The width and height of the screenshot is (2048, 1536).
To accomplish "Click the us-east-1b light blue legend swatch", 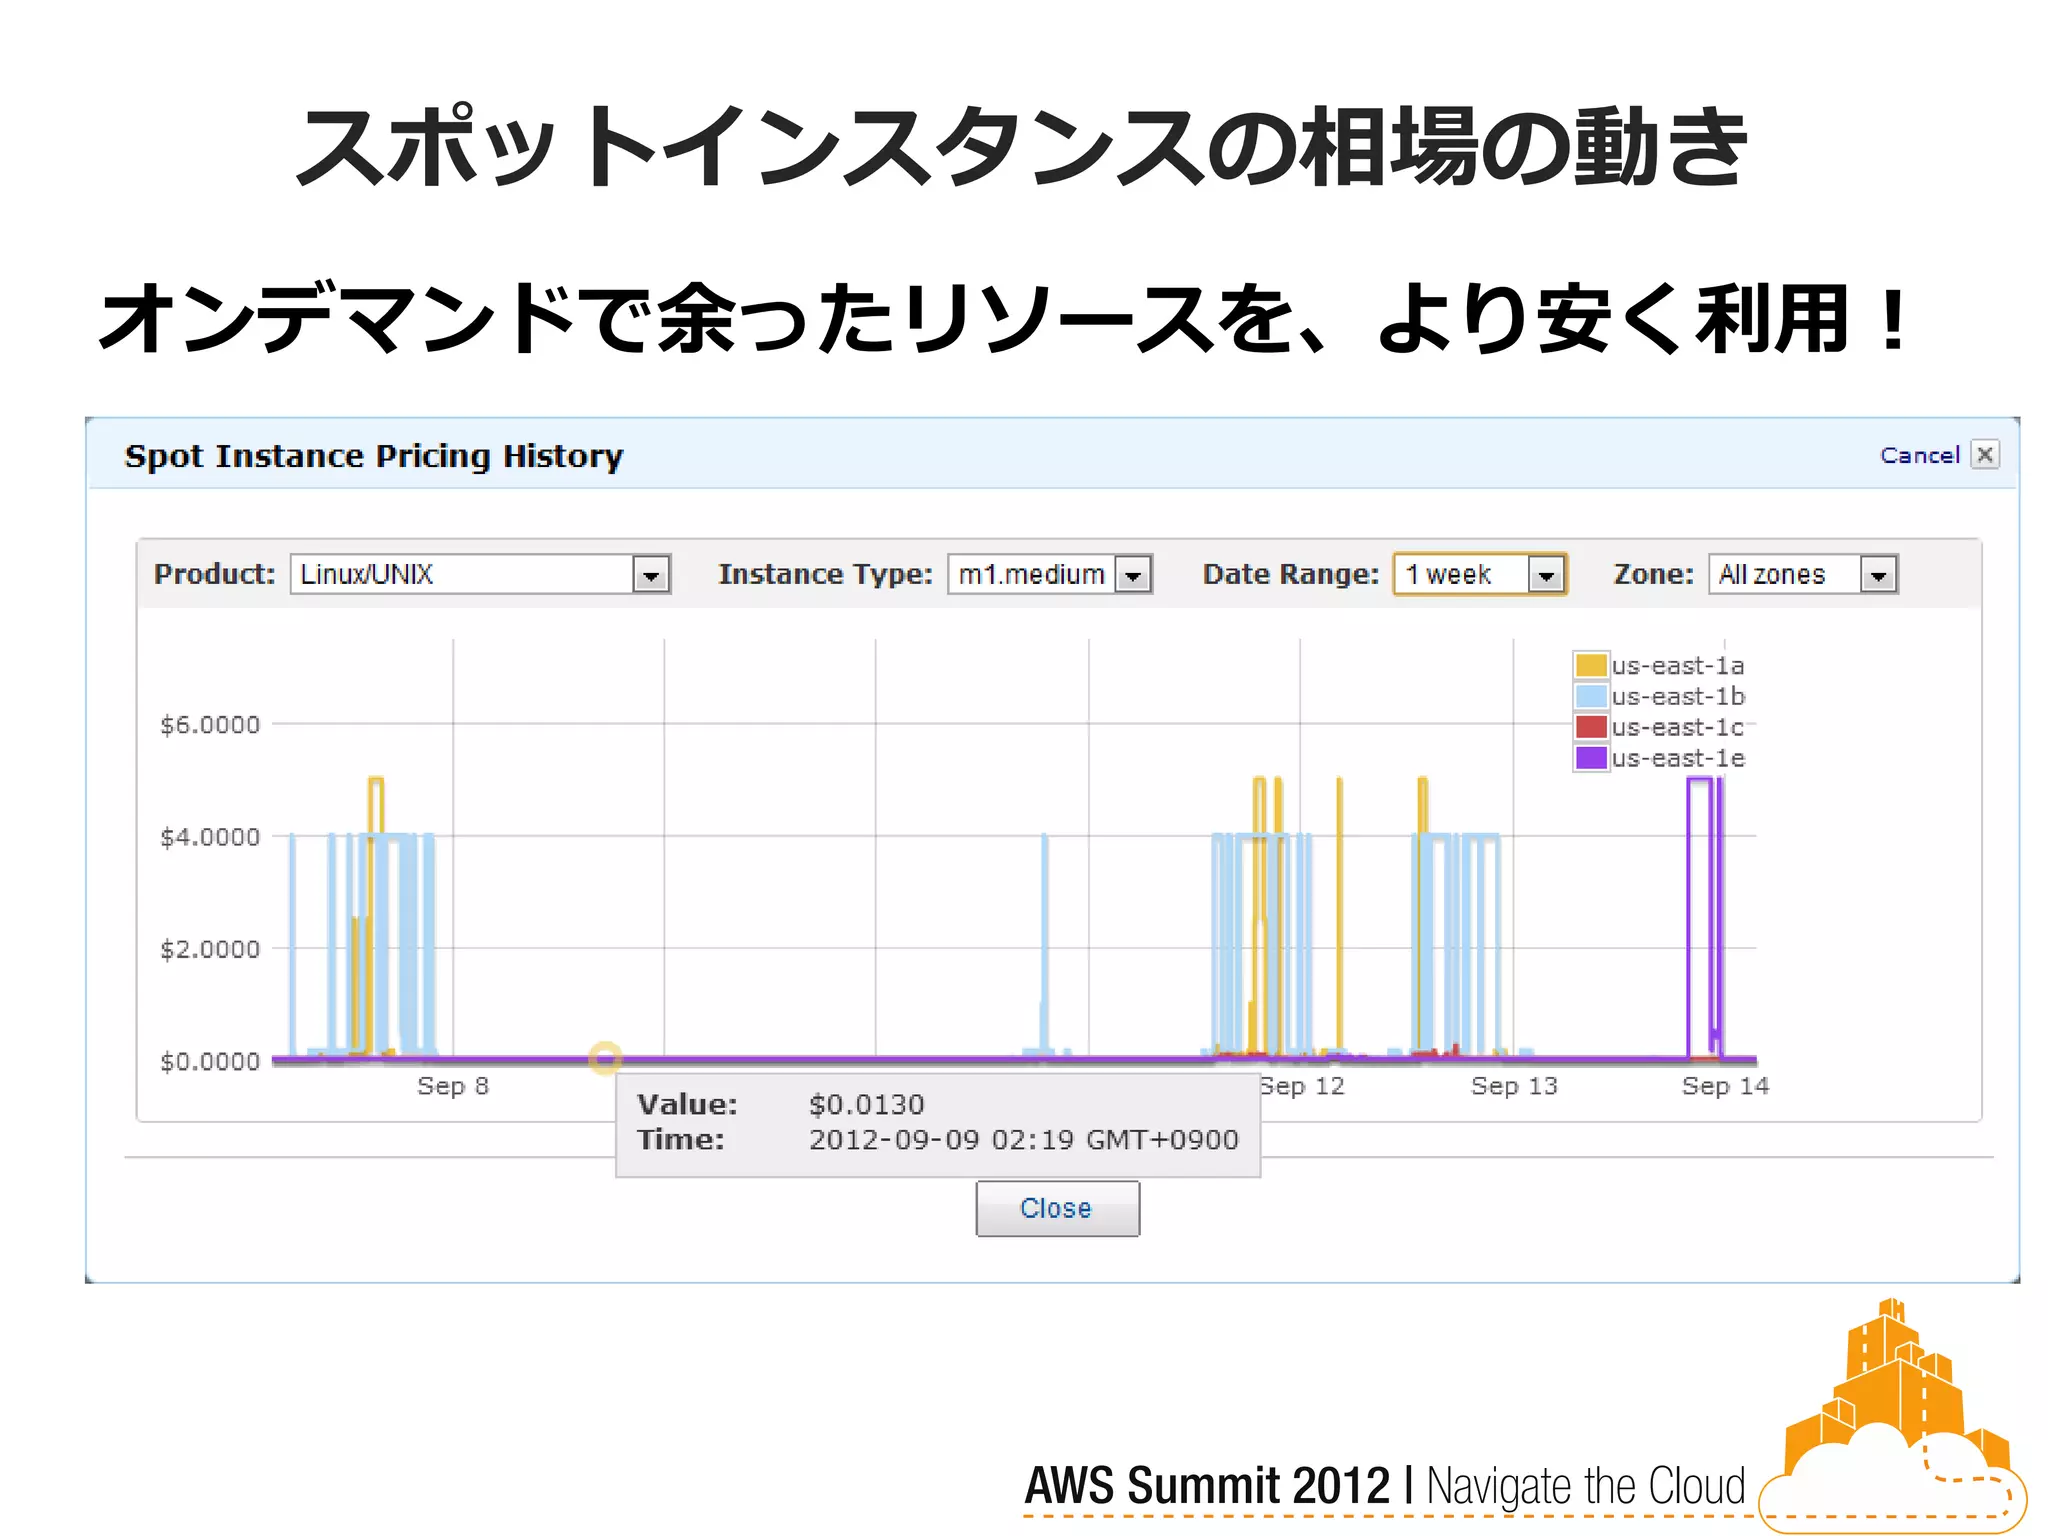I will (1590, 696).
